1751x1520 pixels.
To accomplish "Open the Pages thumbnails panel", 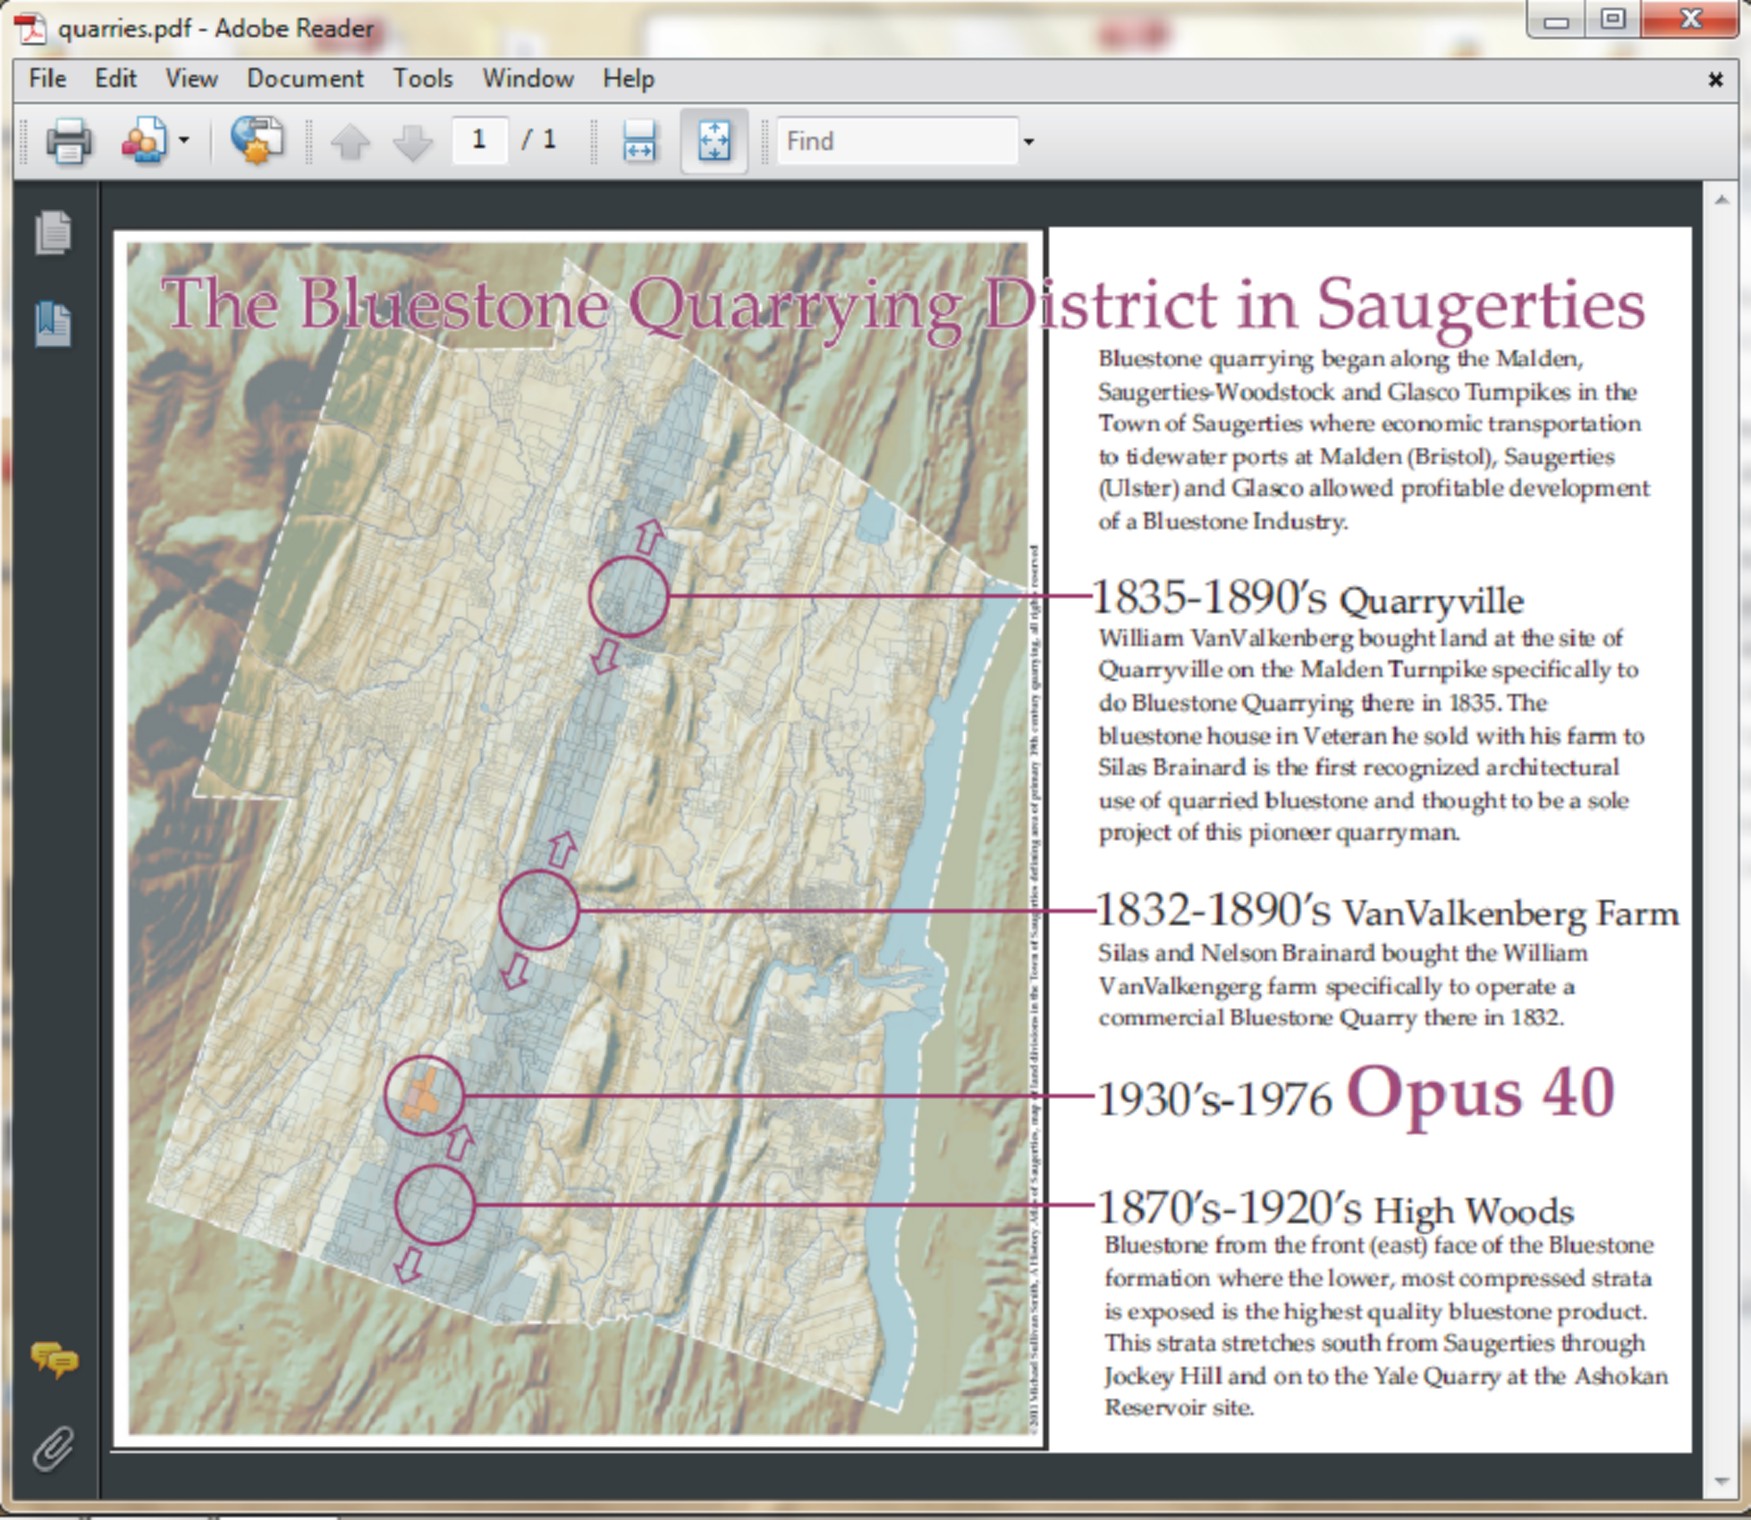I will click(53, 233).
